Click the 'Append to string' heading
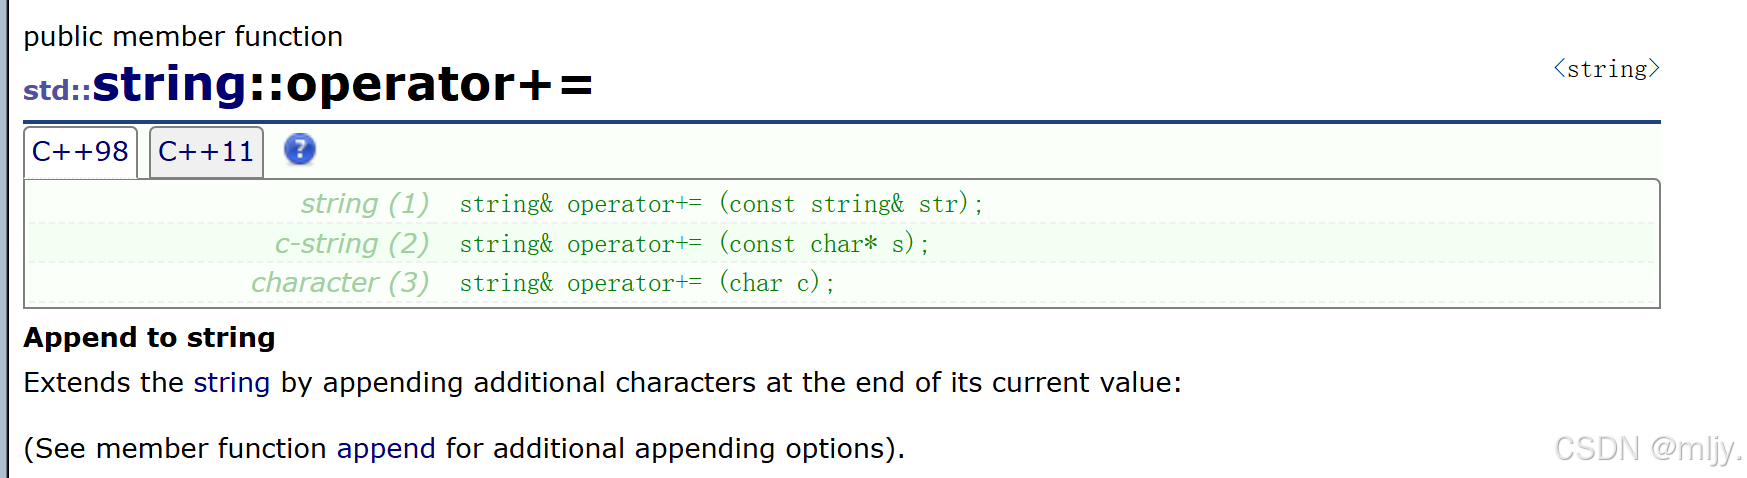1747x478 pixels. (x=150, y=338)
